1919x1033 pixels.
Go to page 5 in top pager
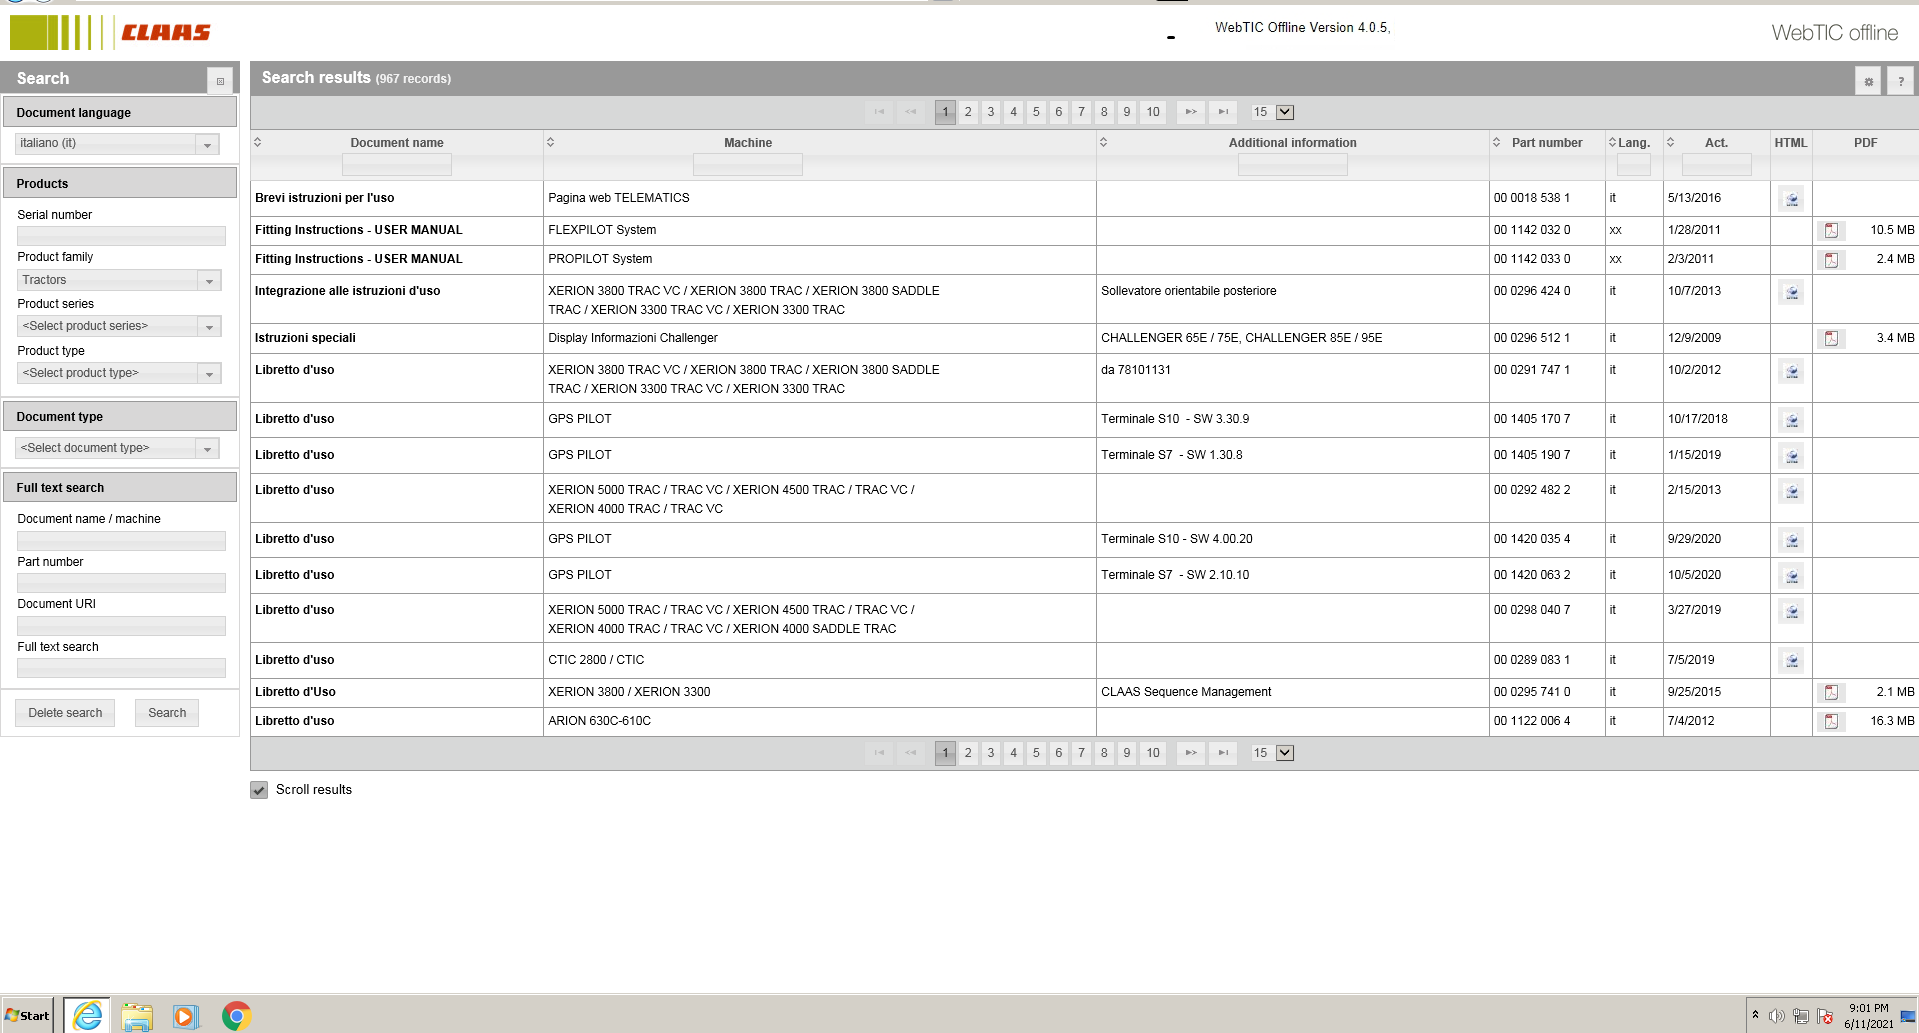coord(1036,112)
